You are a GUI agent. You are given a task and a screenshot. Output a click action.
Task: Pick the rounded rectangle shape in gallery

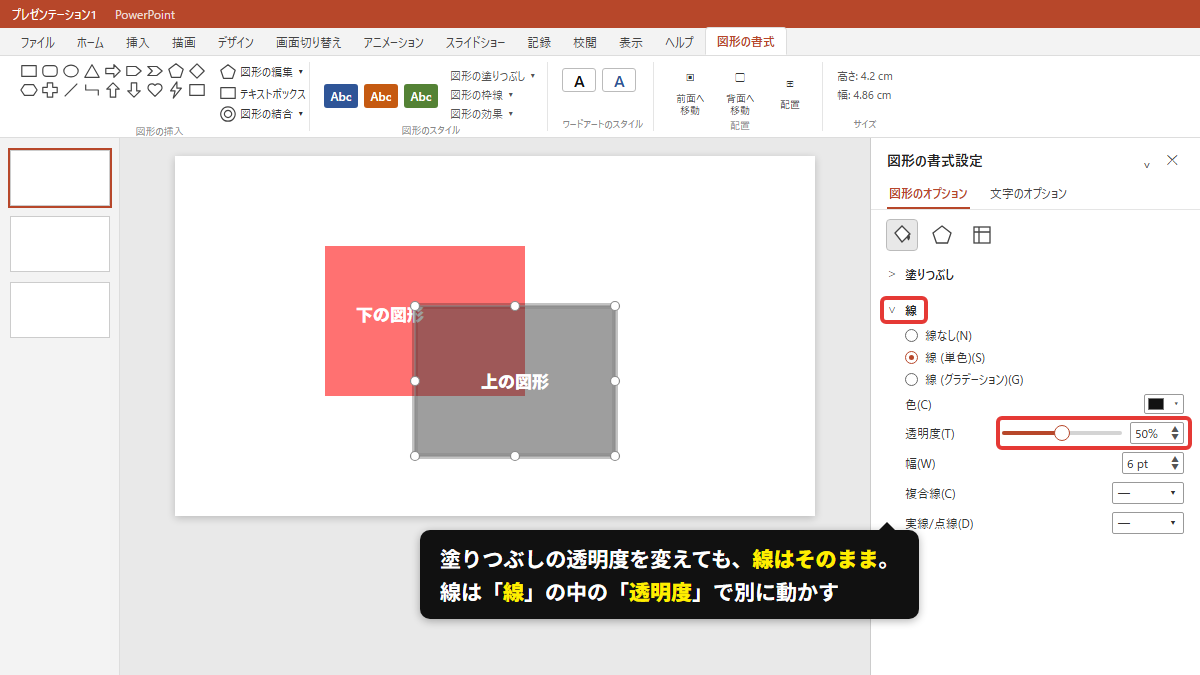pos(50,71)
